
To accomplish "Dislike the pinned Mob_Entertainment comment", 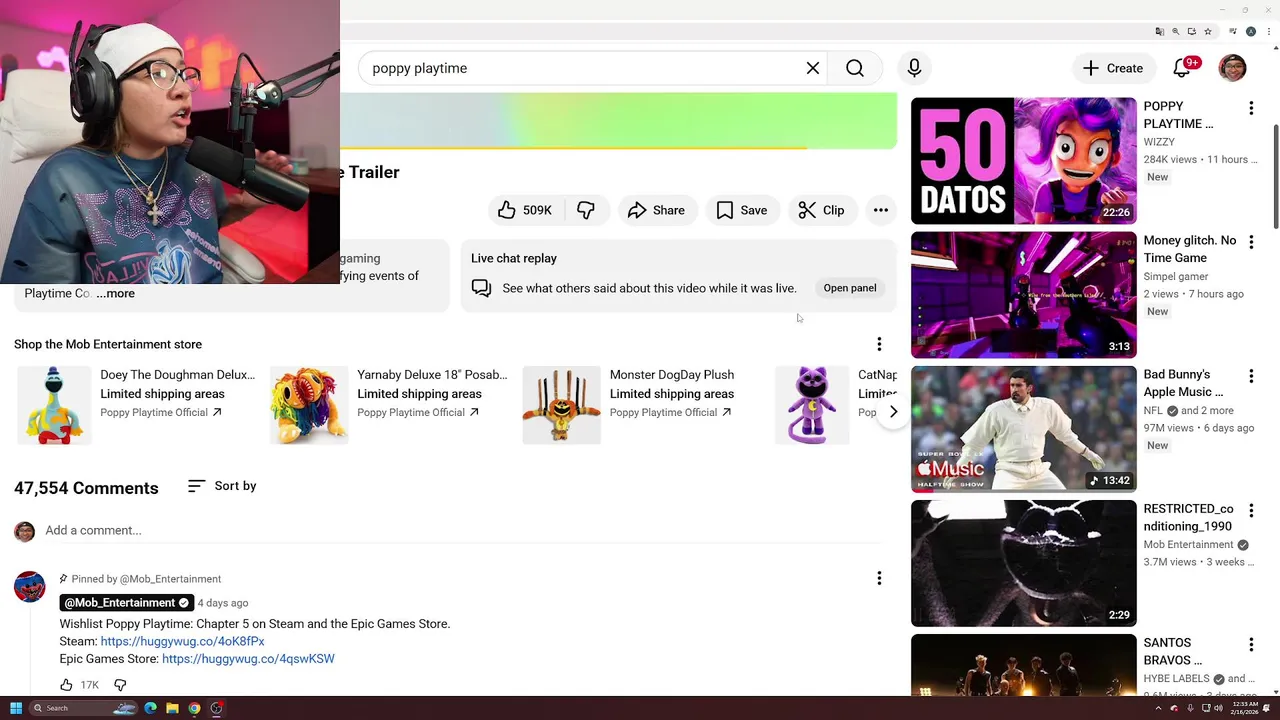I will [120, 685].
